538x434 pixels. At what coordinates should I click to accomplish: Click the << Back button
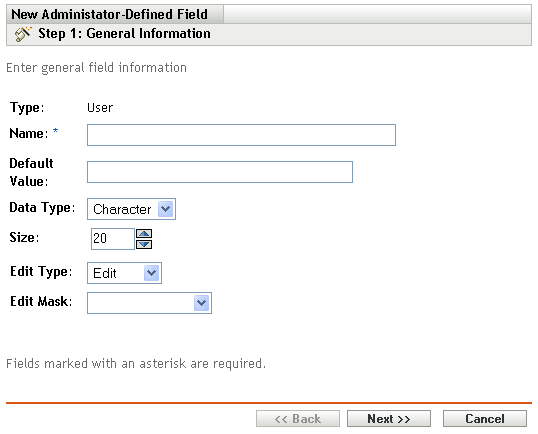298,419
